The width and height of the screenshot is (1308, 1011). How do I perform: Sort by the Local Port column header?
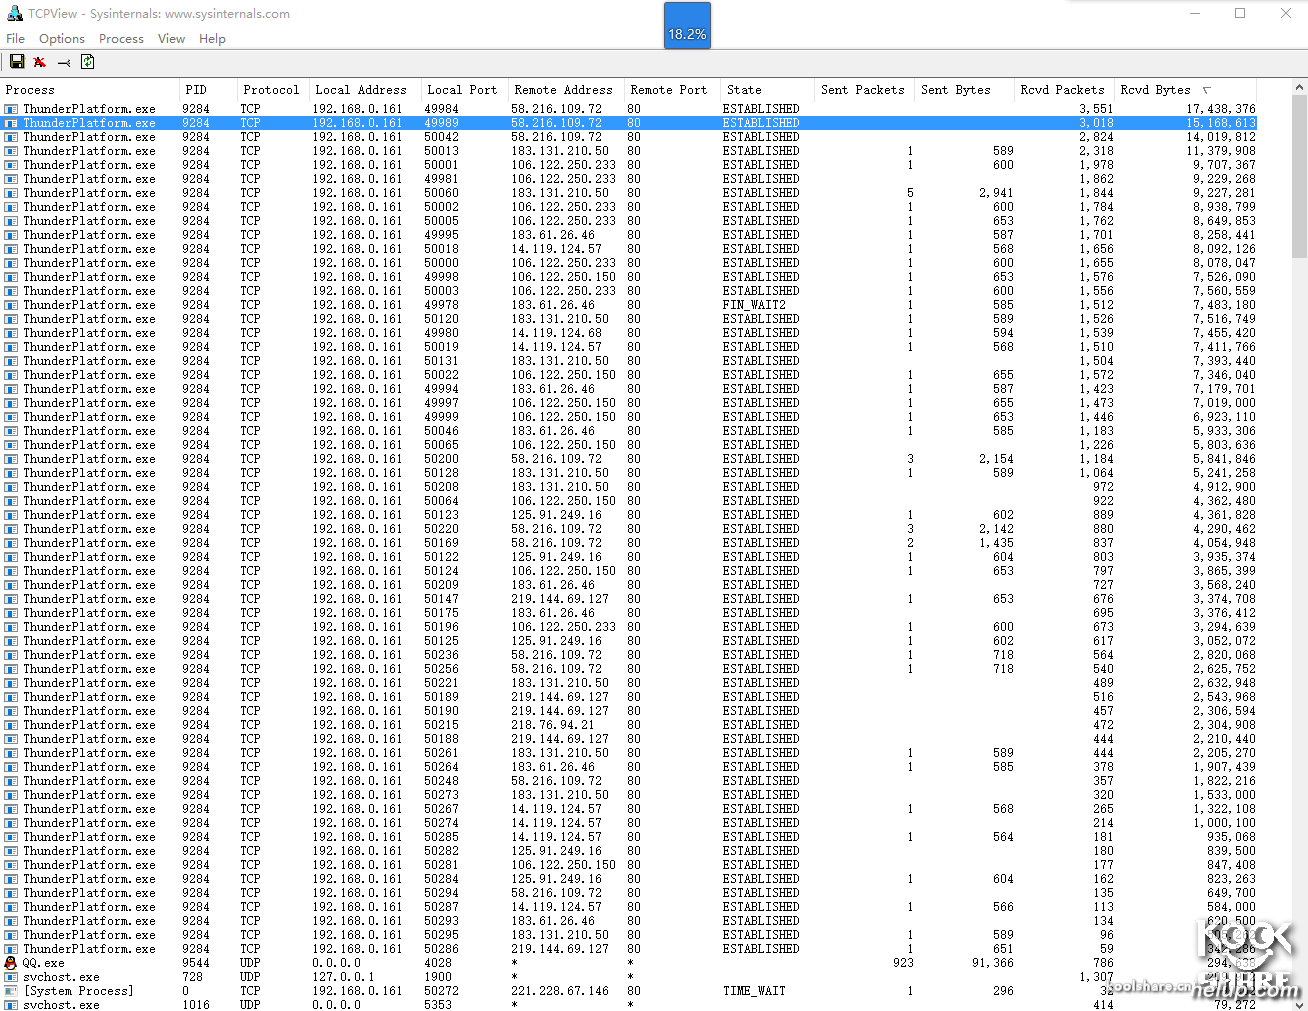(x=462, y=89)
